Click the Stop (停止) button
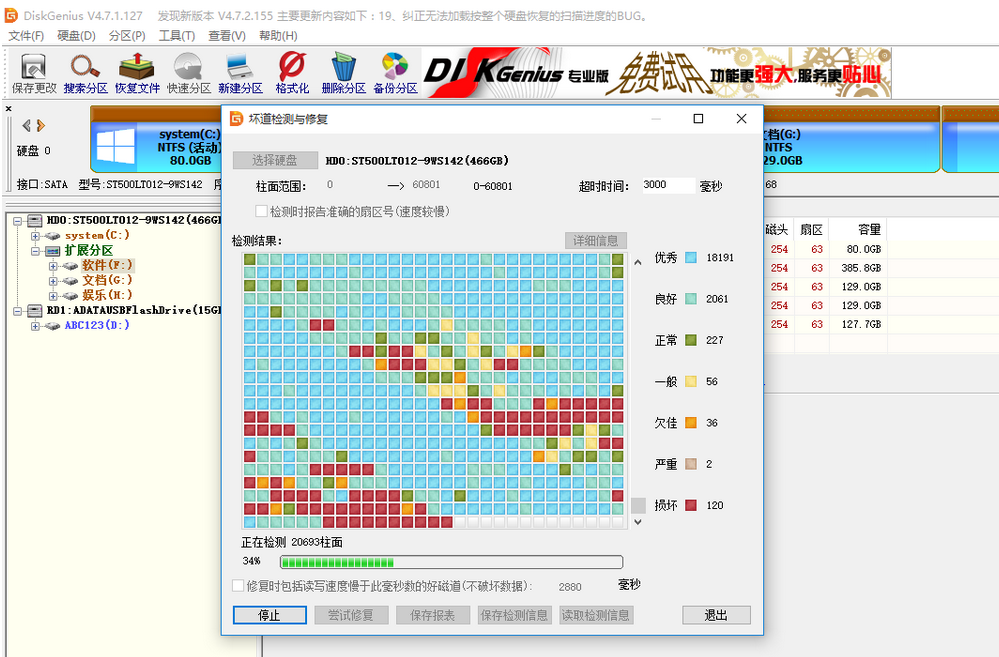This screenshot has height=657, width=999. tap(270, 615)
